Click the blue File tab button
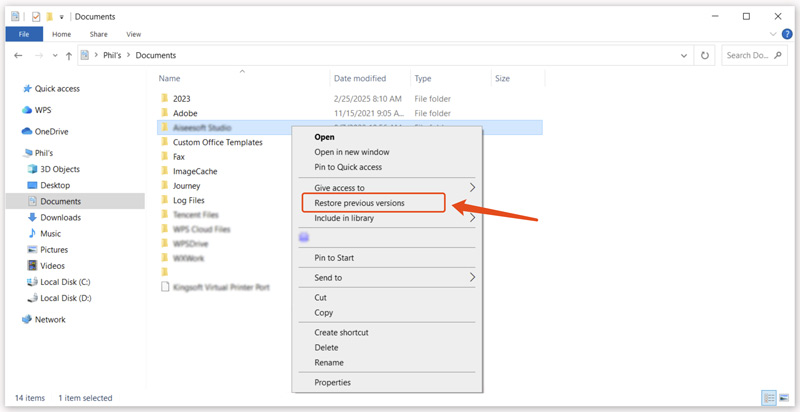The height and width of the screenshot is (412, 800). 23,34
